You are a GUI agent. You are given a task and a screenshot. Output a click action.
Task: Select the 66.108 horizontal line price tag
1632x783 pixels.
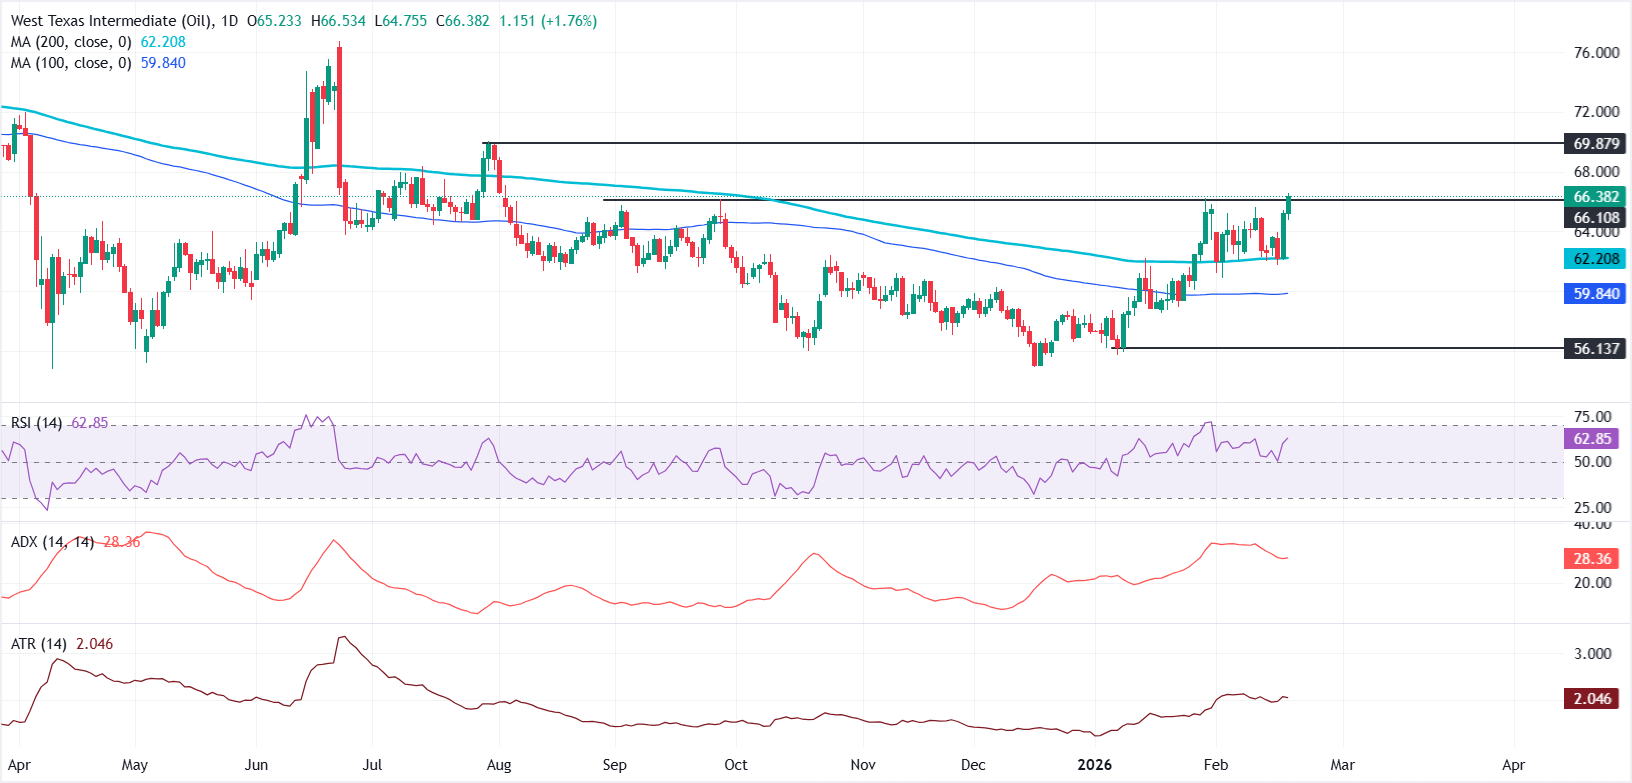[x=1596, y=218]
